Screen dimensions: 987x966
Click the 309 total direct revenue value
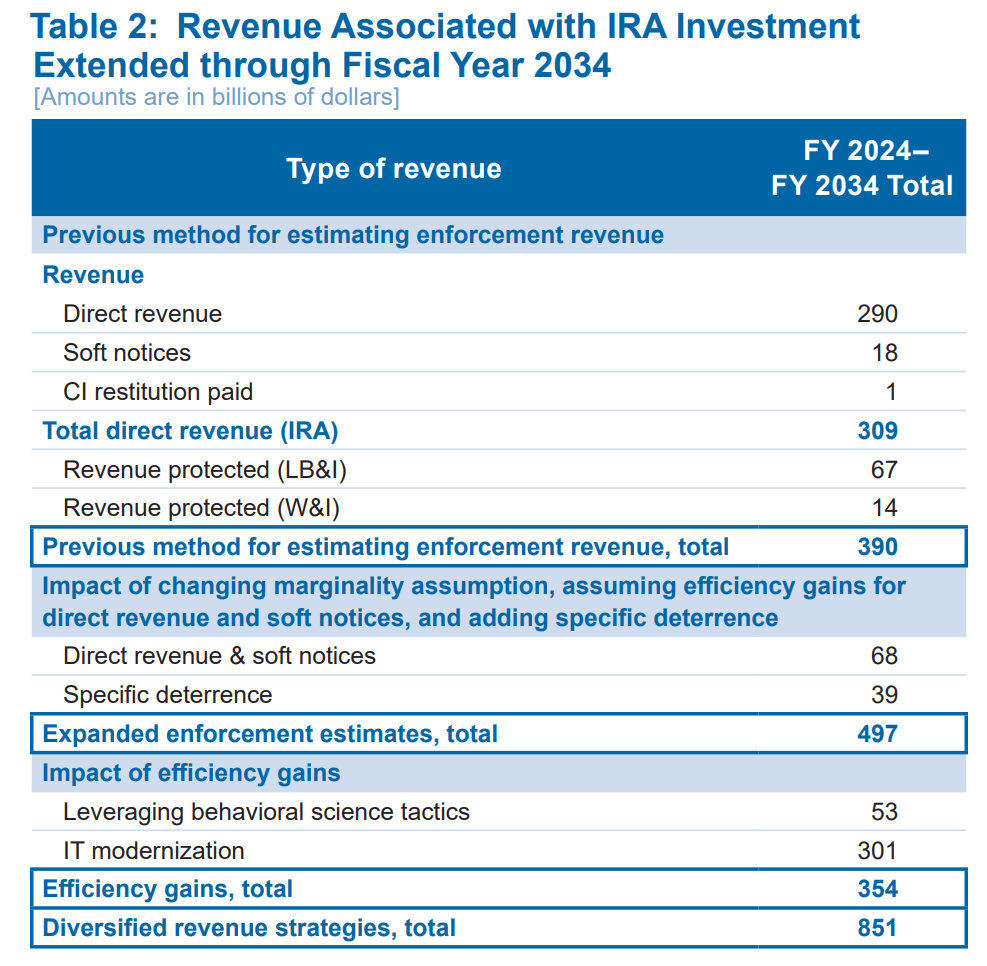click(877, 431)
